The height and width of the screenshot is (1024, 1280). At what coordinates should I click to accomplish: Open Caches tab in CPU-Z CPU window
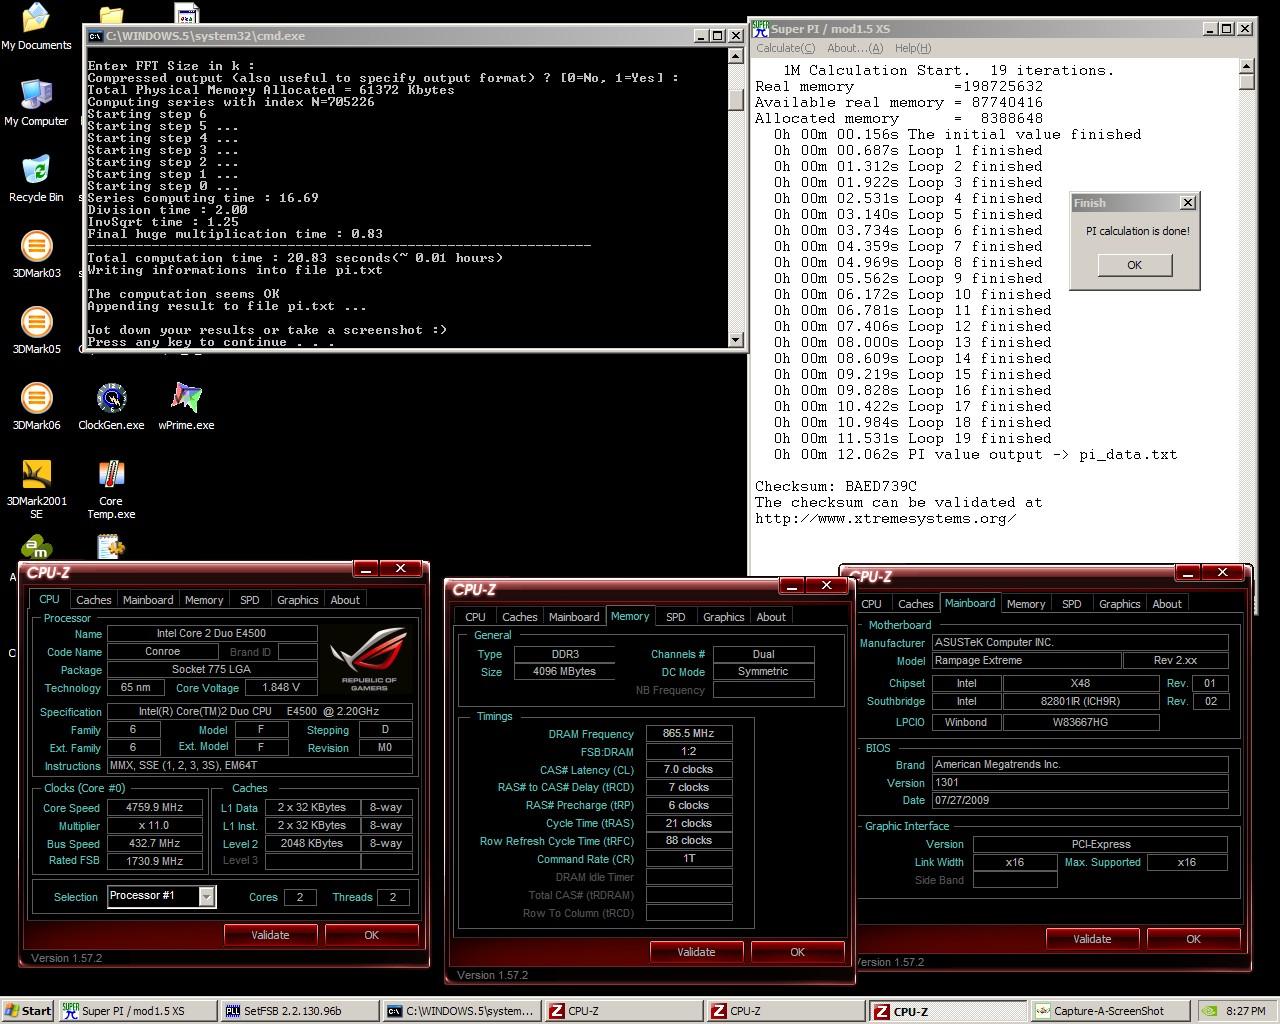(94, 600)
